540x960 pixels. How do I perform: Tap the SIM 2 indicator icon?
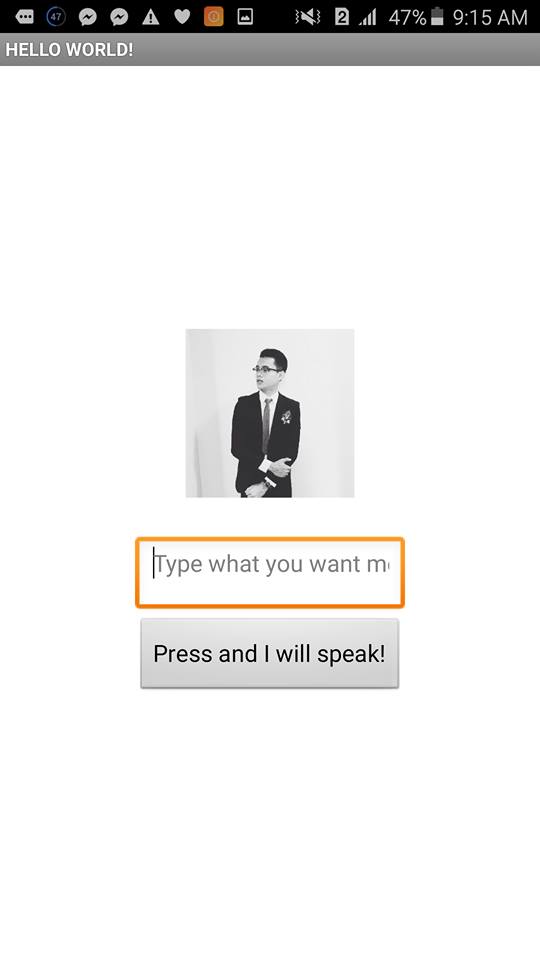(342, 17)
